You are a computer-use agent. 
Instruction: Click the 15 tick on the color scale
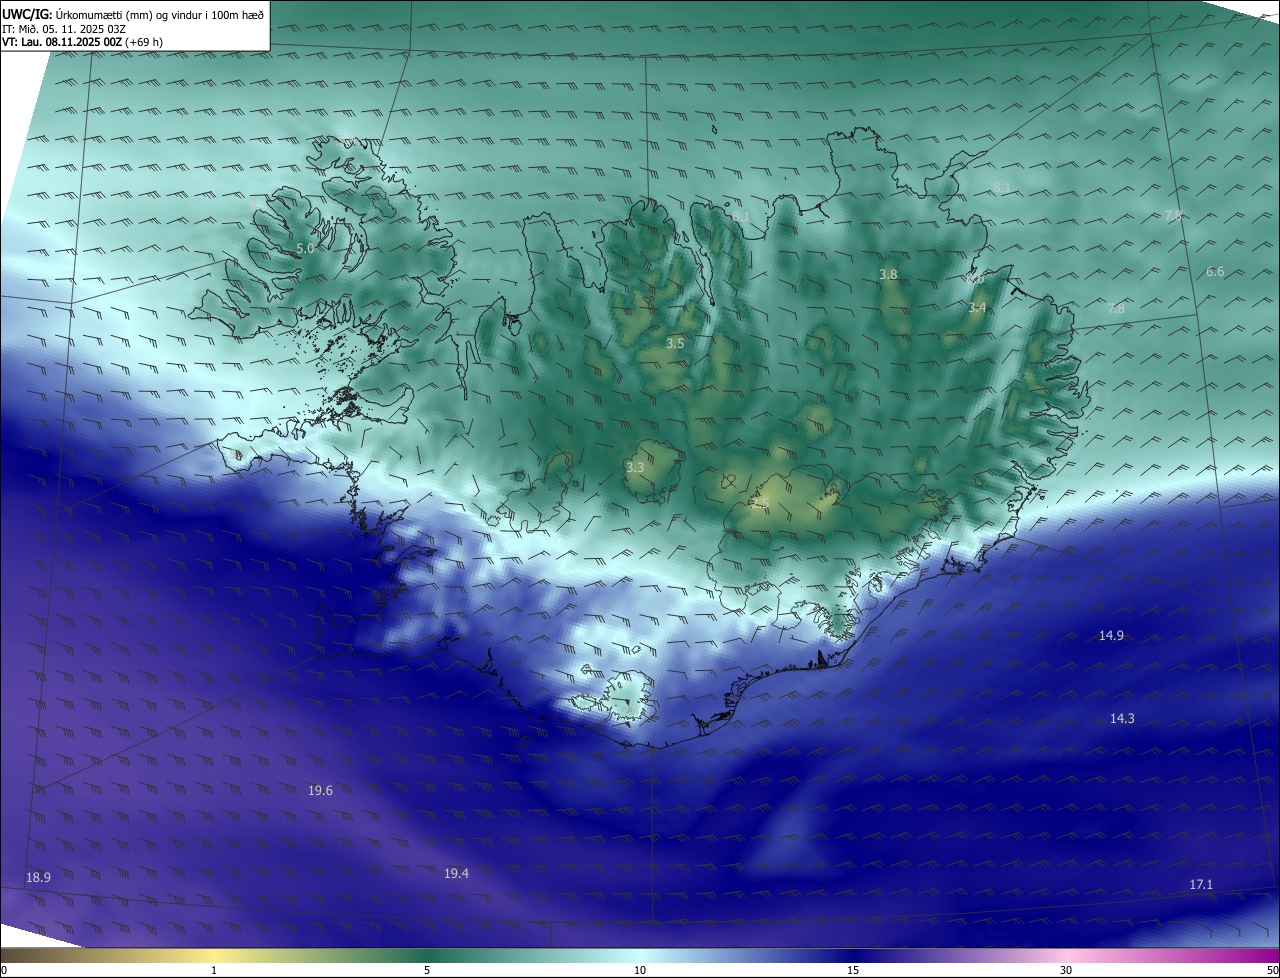tap(853, 970)
